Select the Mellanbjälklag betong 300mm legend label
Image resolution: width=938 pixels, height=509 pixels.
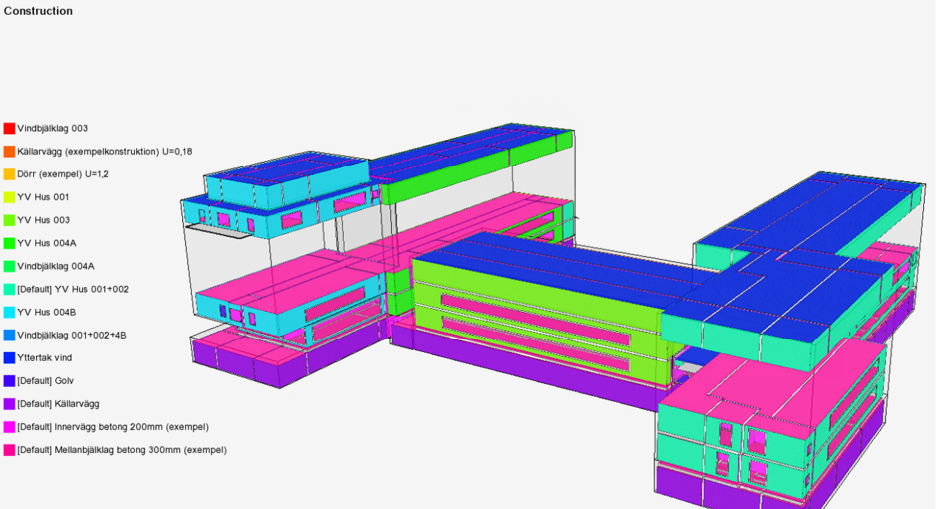click(x=121, y=450)
